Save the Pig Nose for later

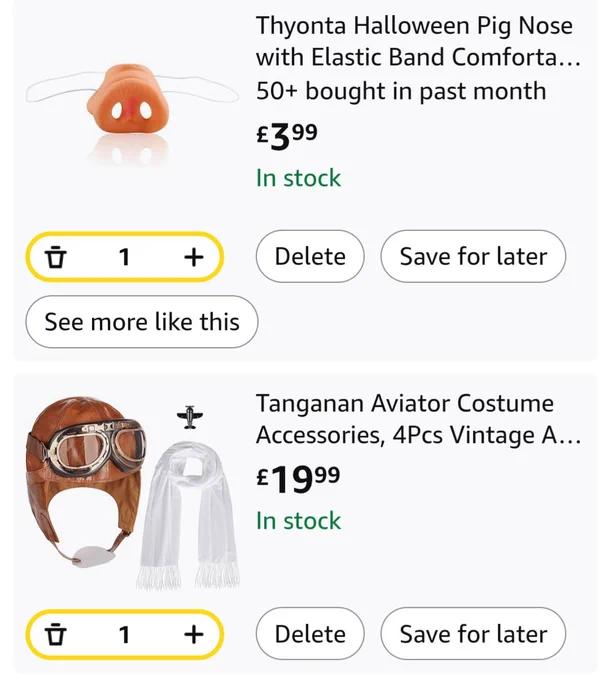pos(473,256)
